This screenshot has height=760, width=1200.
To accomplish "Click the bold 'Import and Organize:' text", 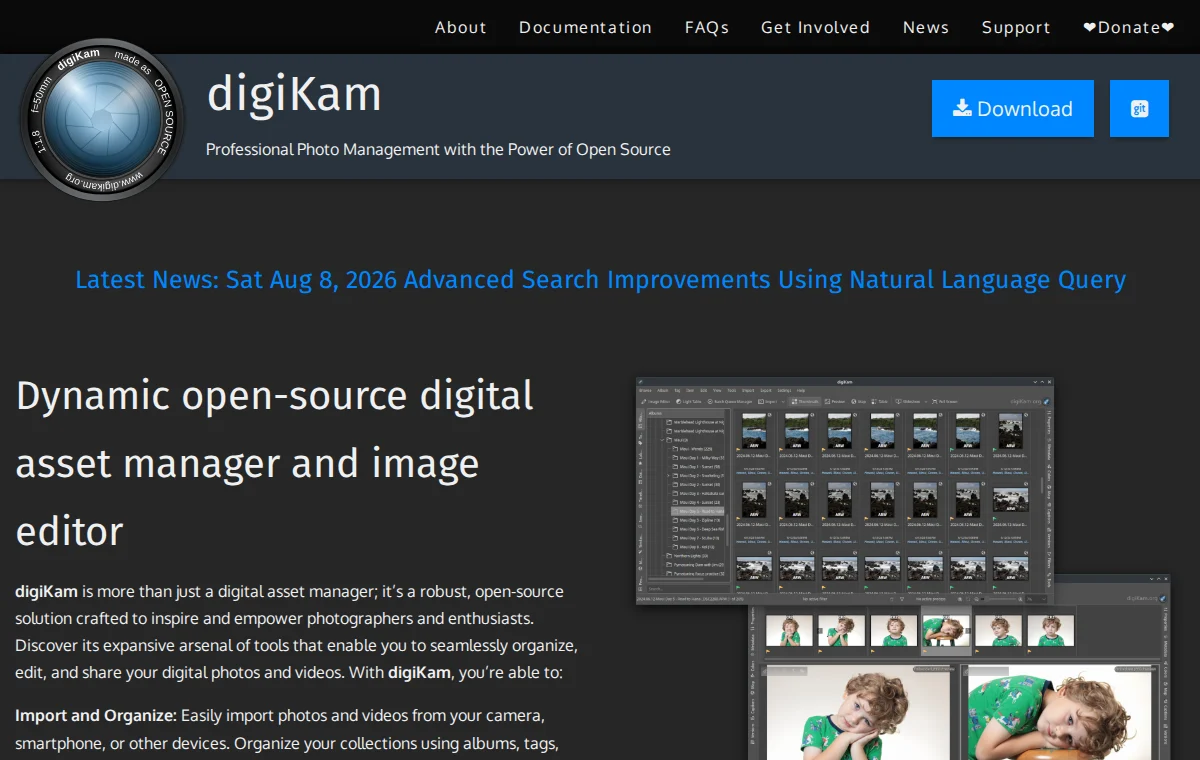I will tap(96, 715).
